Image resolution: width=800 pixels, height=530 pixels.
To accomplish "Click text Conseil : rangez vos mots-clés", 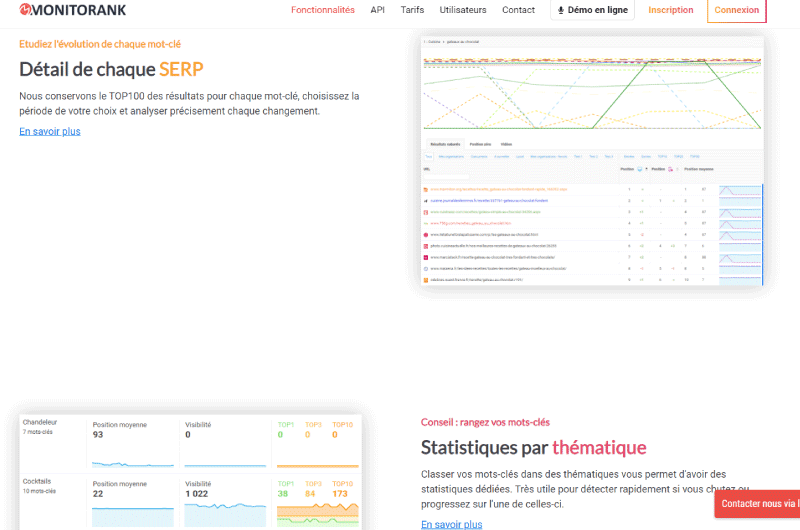I will tap(485, 422).
